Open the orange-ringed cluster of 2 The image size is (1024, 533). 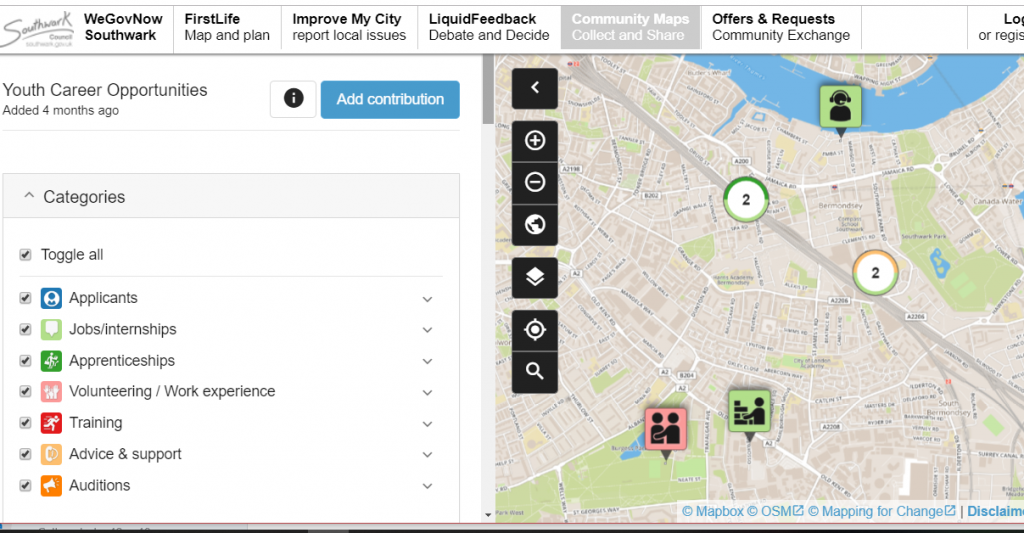pos(875,273)
